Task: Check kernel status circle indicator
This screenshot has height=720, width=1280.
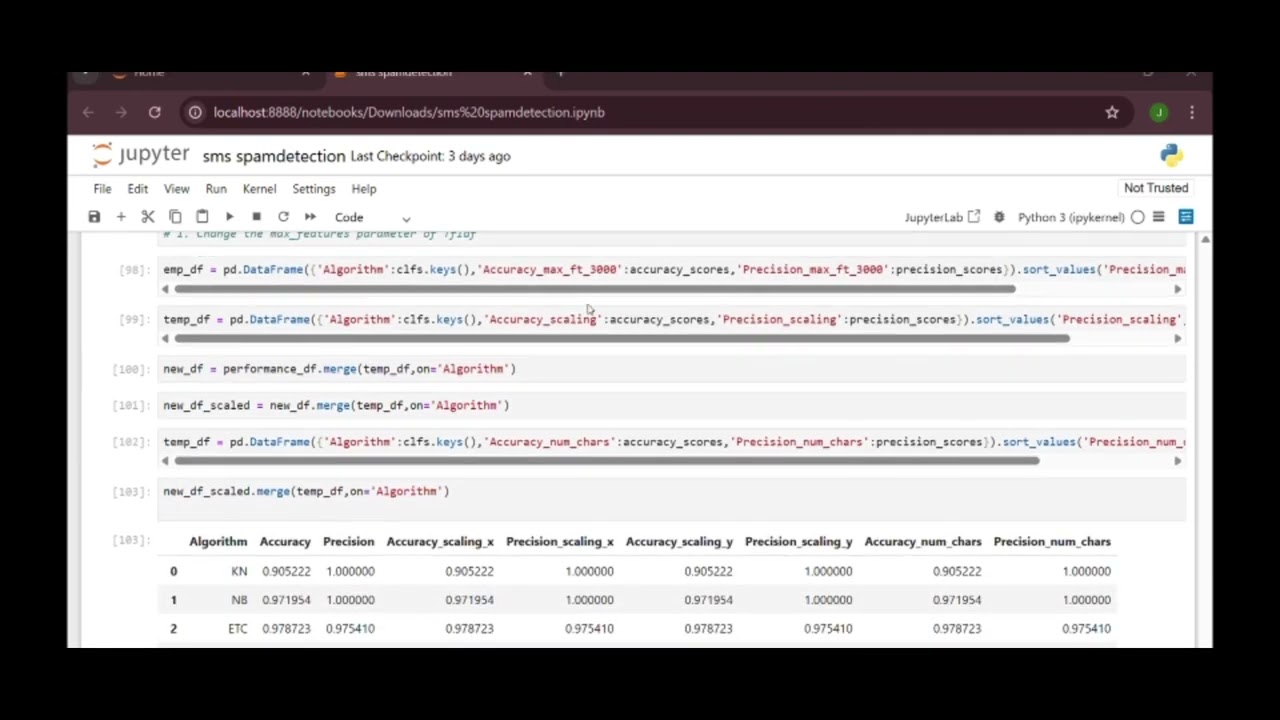Action: [1137, 217]
